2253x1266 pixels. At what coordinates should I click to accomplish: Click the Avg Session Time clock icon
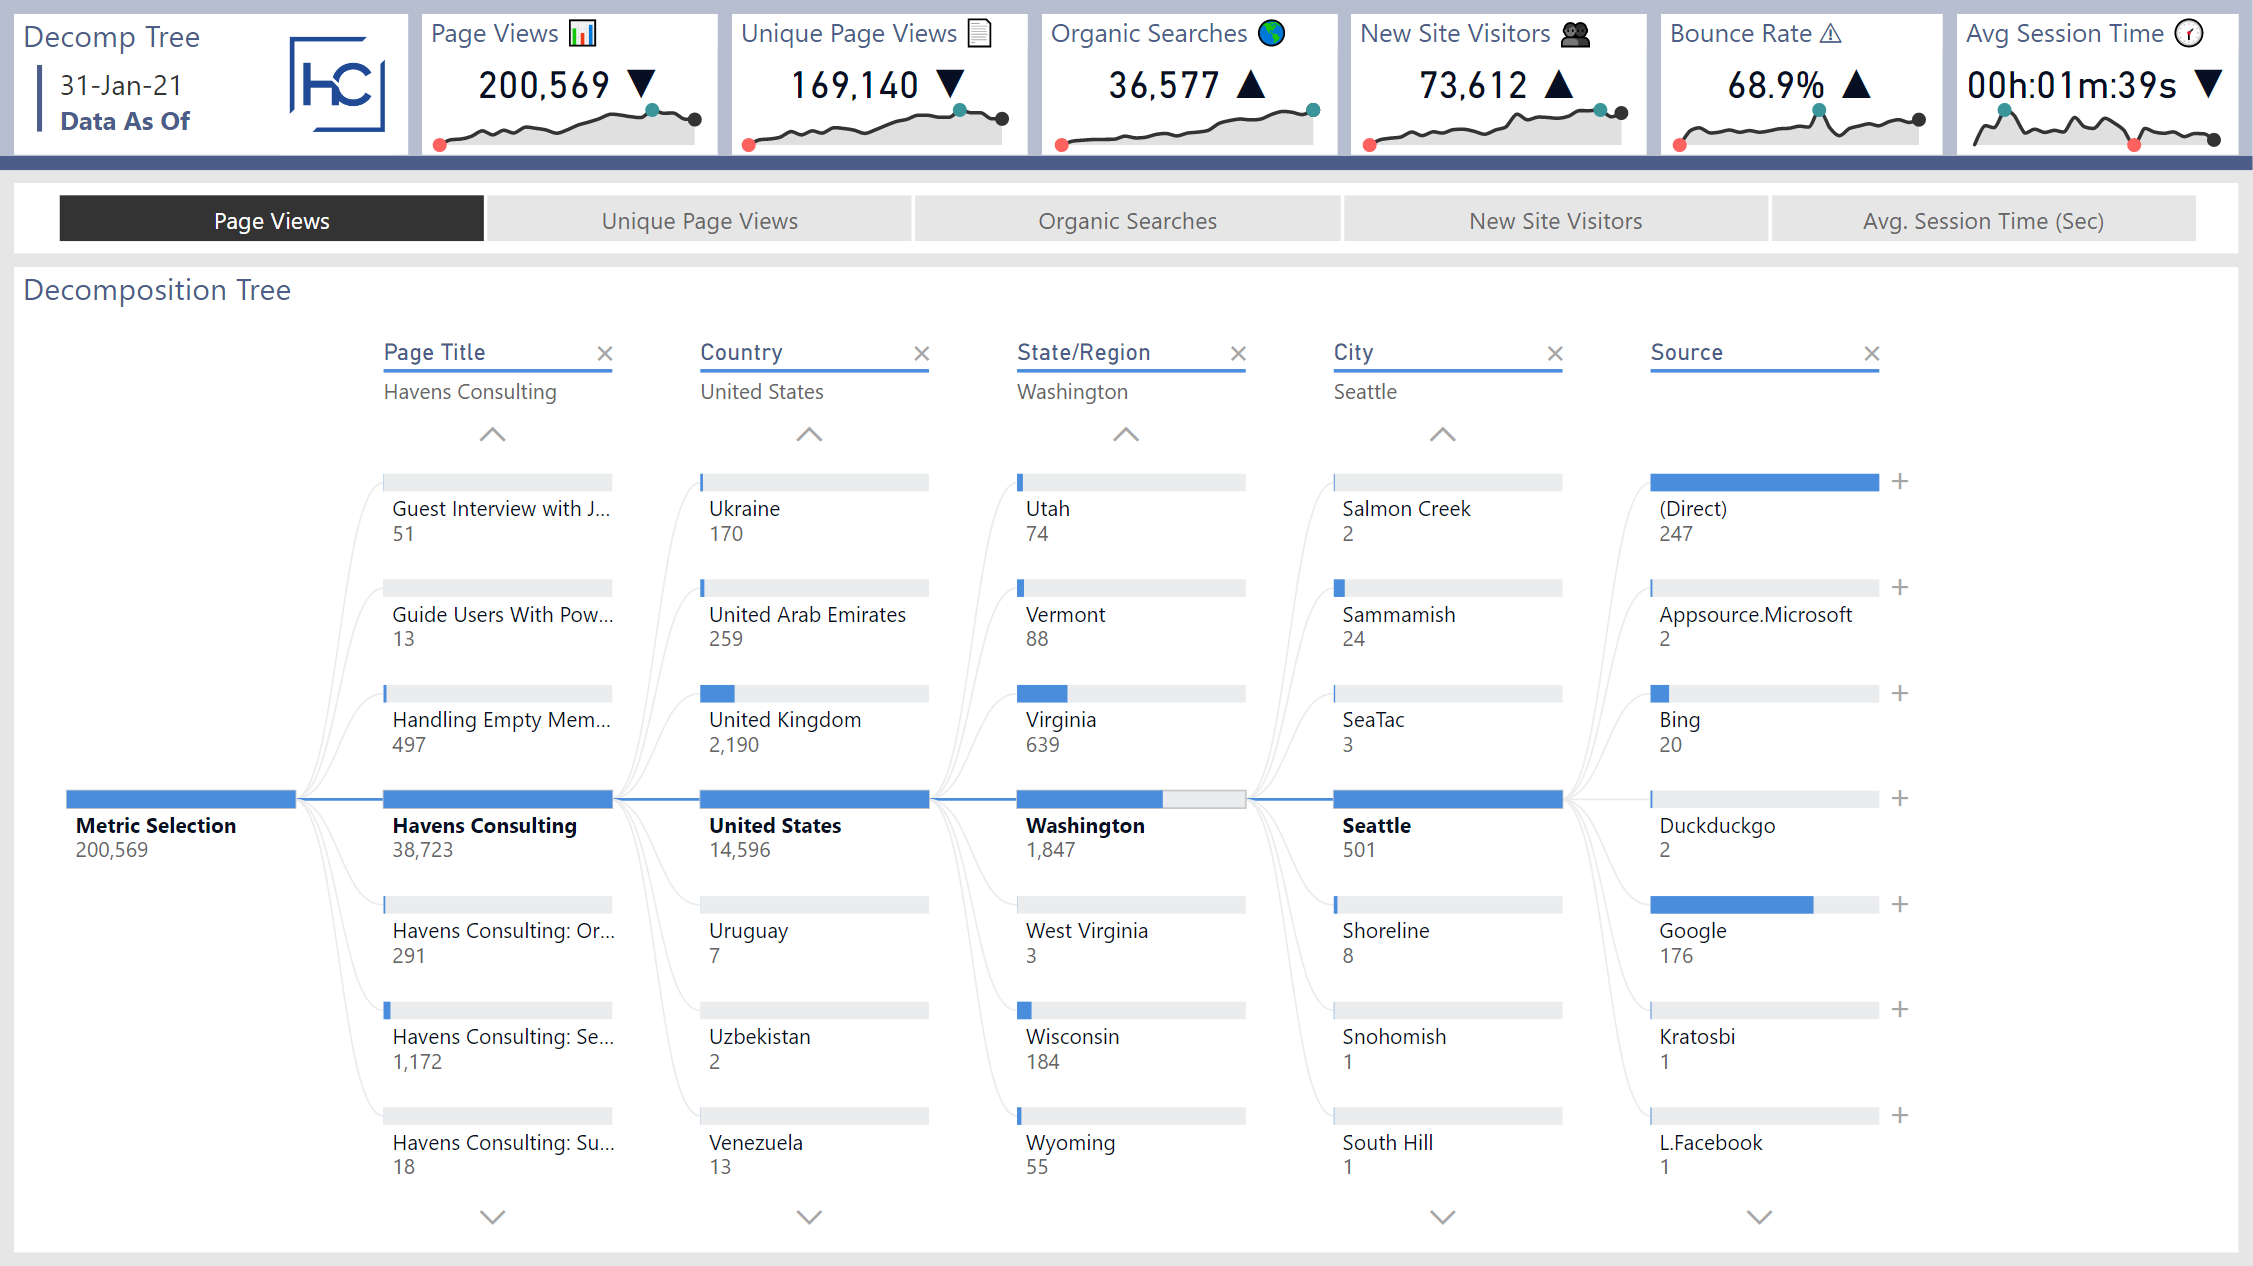tap(2189, 34)
